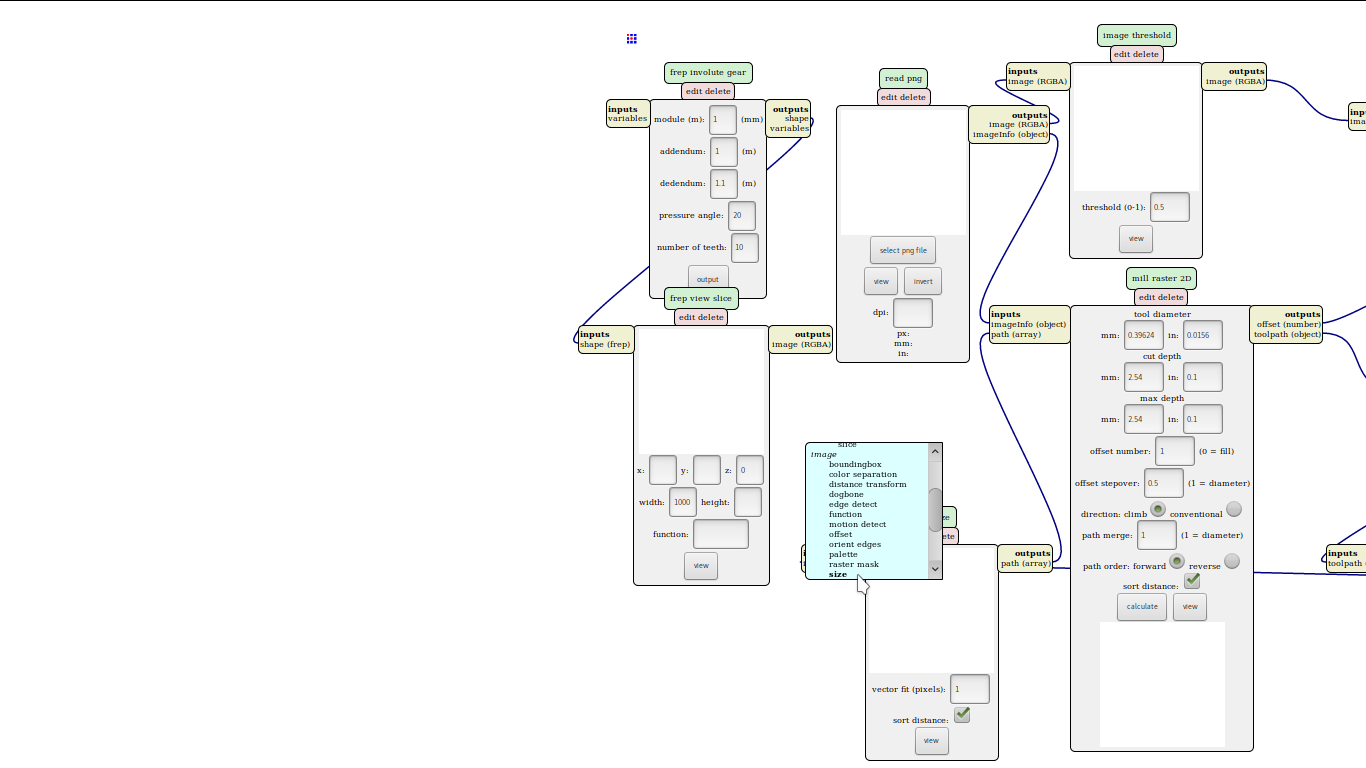Click view button in read png module
The image size is (1366, 768).
(x=881, y=281)
